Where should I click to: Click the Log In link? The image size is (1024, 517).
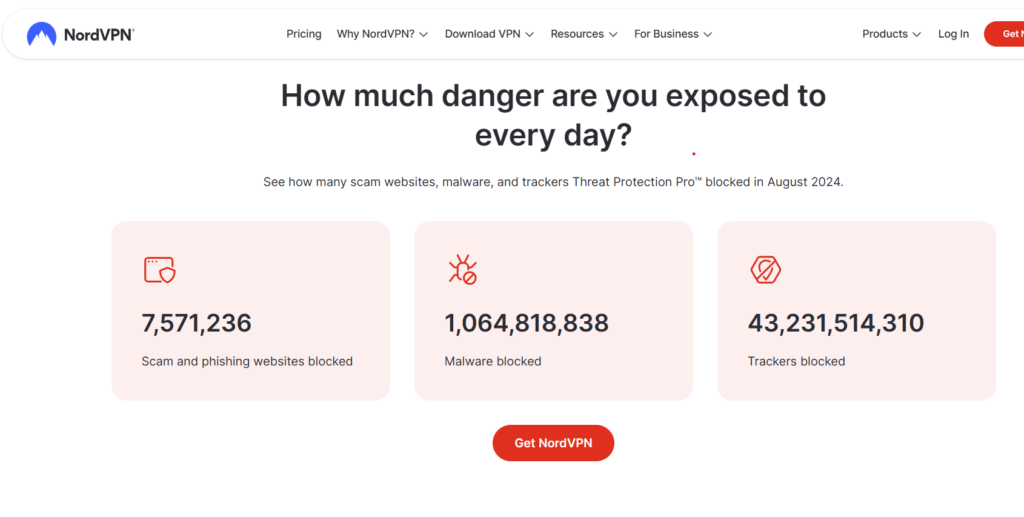click(x=953, y=34)
